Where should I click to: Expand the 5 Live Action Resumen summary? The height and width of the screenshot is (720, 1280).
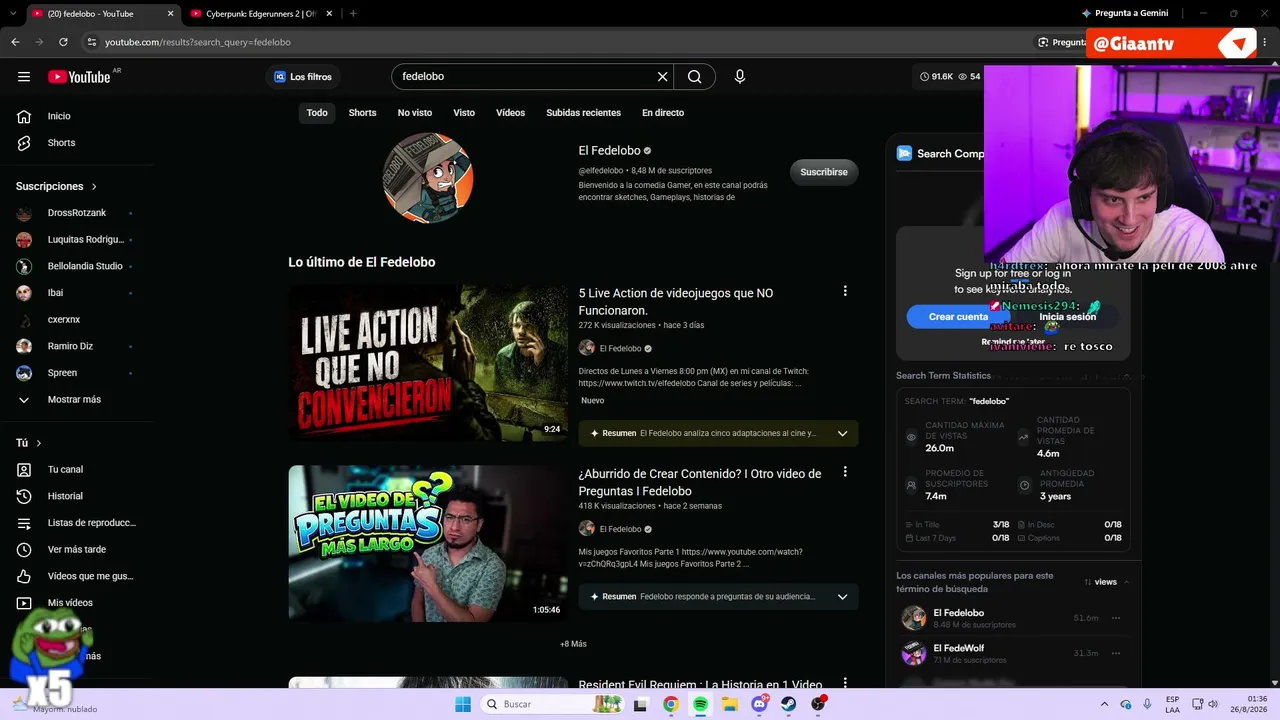[x=842, y=433]
